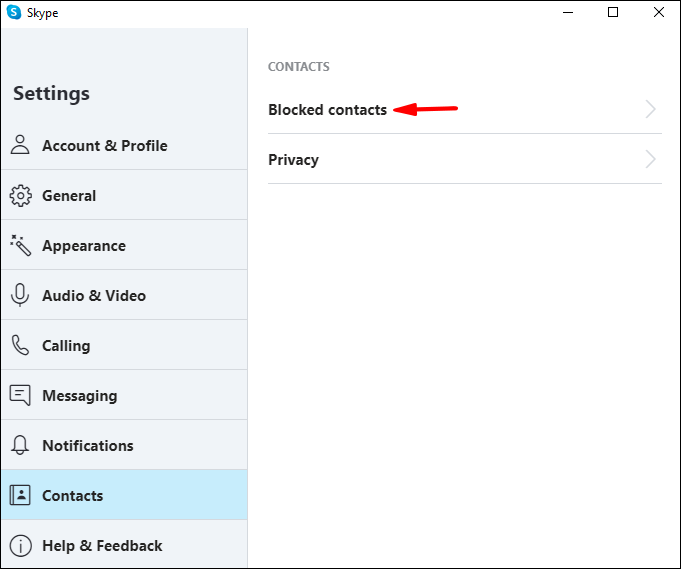The image size is (681, 569).
Task: Go to Audio & Video settings
Action: point(94,296)
